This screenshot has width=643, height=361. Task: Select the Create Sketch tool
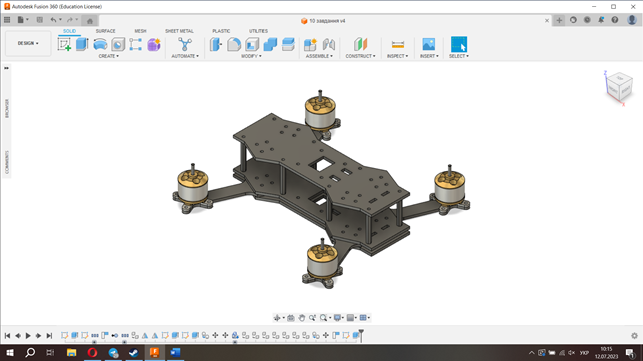pos(64,44)
